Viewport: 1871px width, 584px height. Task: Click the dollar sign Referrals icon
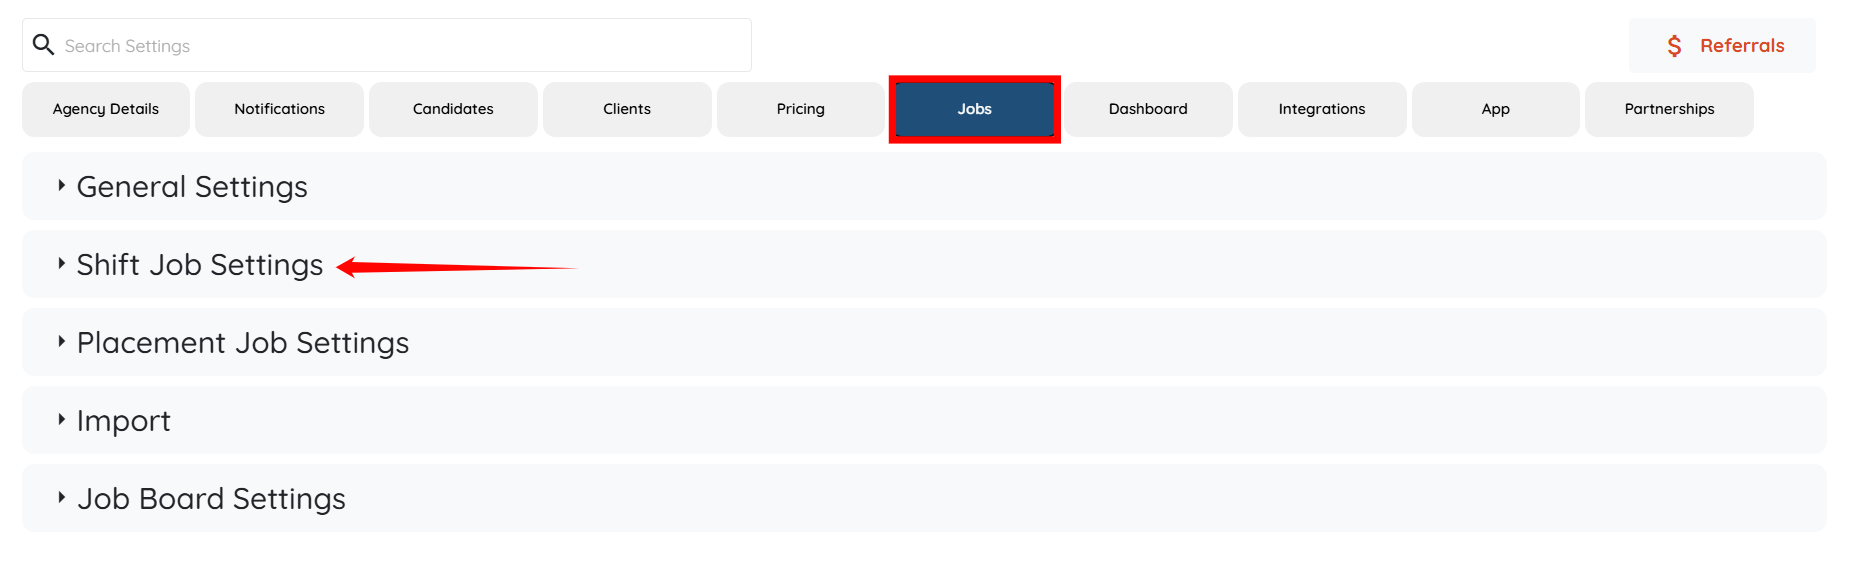click(x=1674, y=46)
